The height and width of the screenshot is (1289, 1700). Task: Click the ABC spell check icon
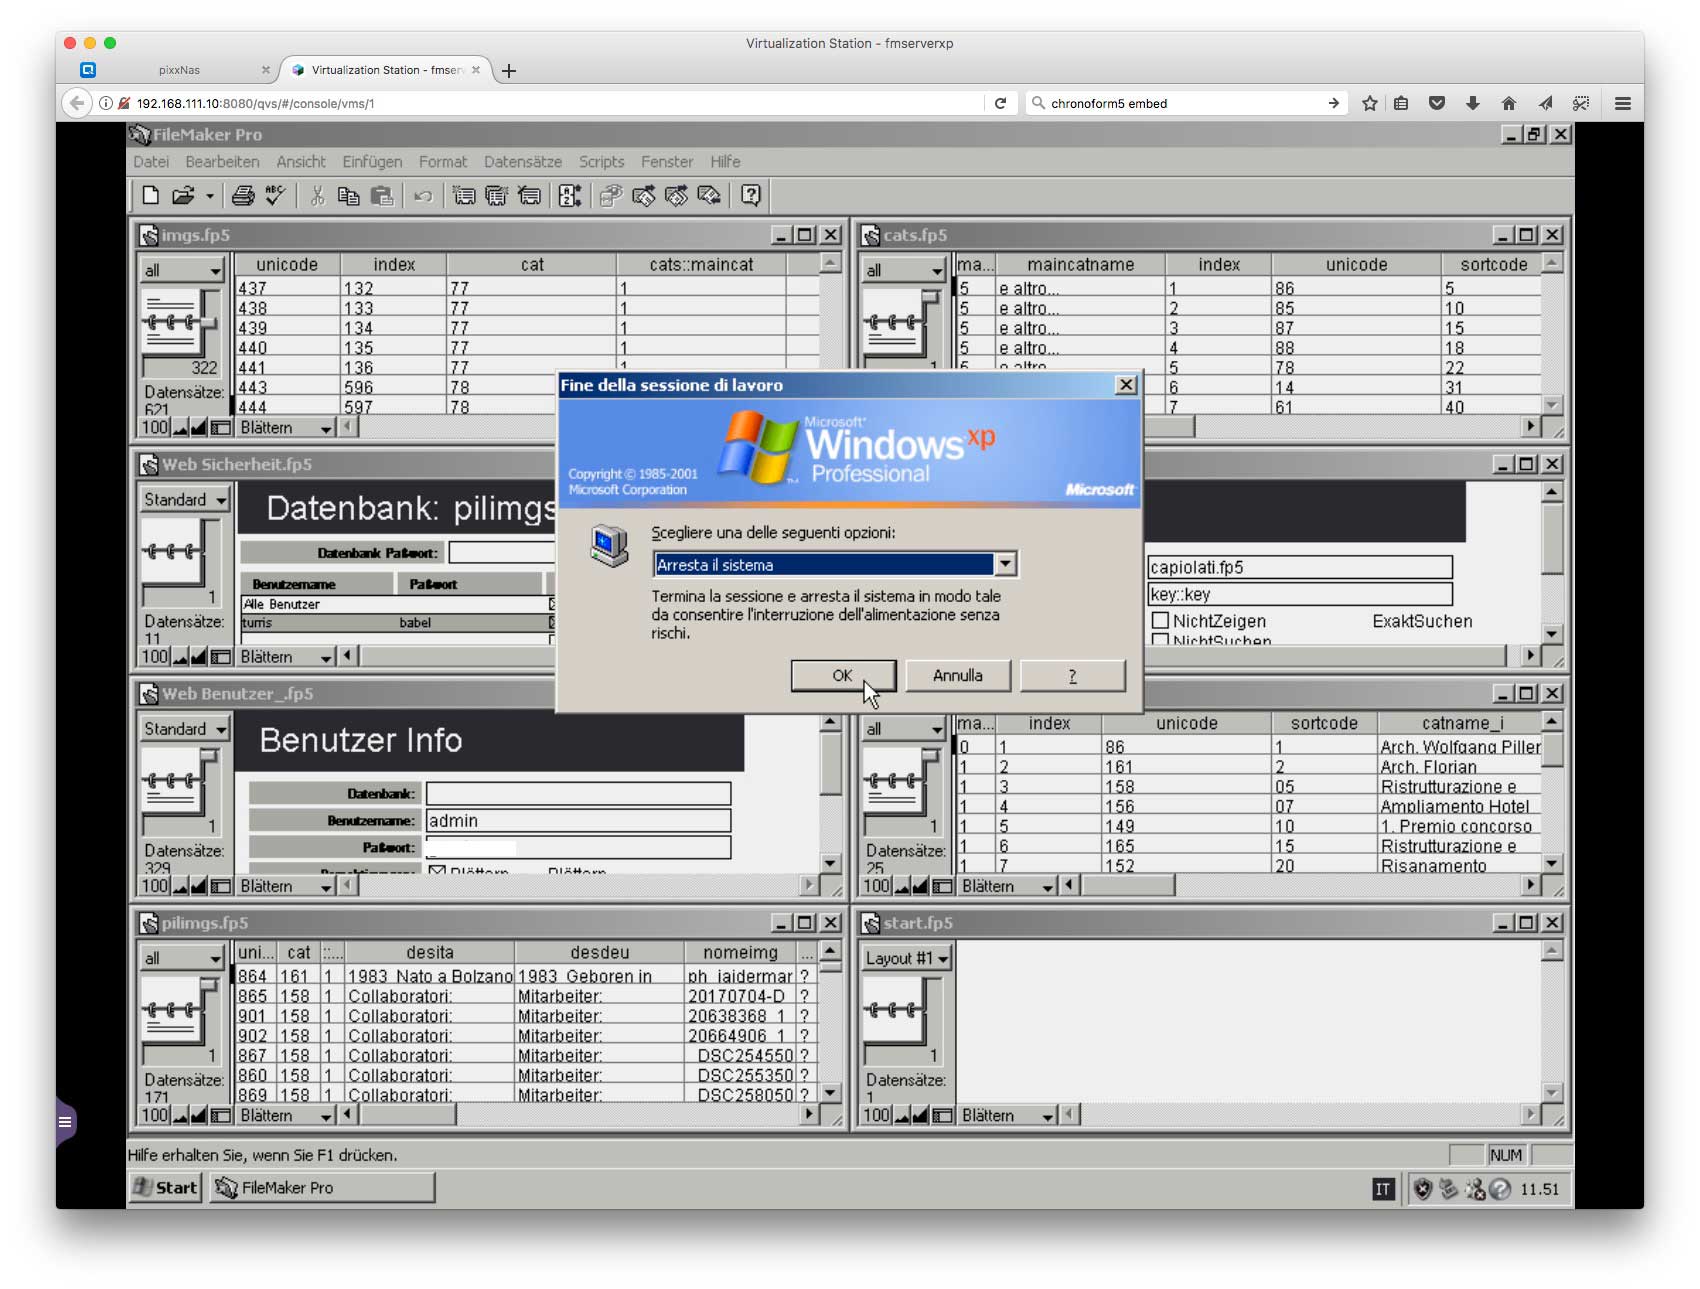(276, 196)
